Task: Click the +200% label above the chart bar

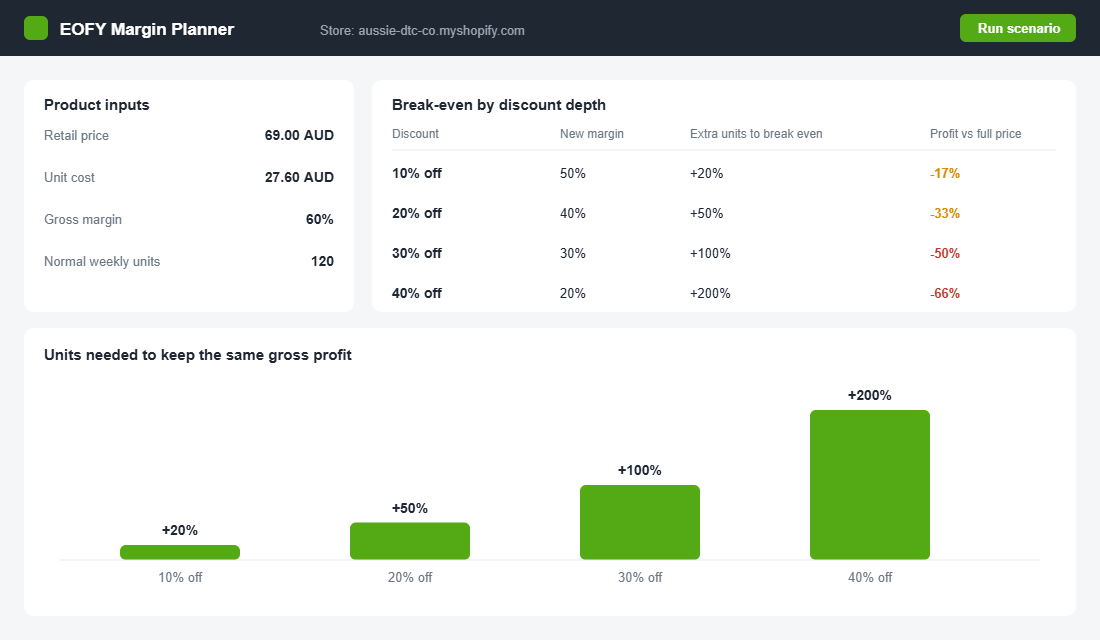Action: [x=870, y=395]
